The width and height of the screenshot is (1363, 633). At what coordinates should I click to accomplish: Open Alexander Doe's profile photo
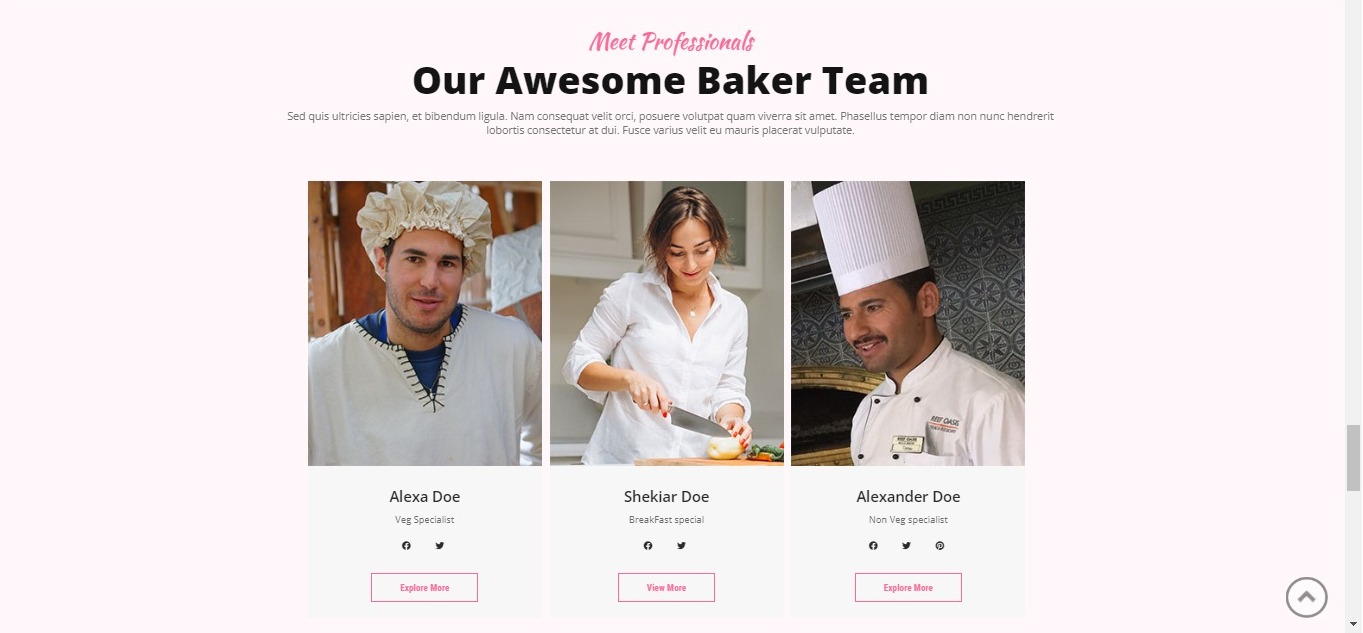tap(908, 323)
